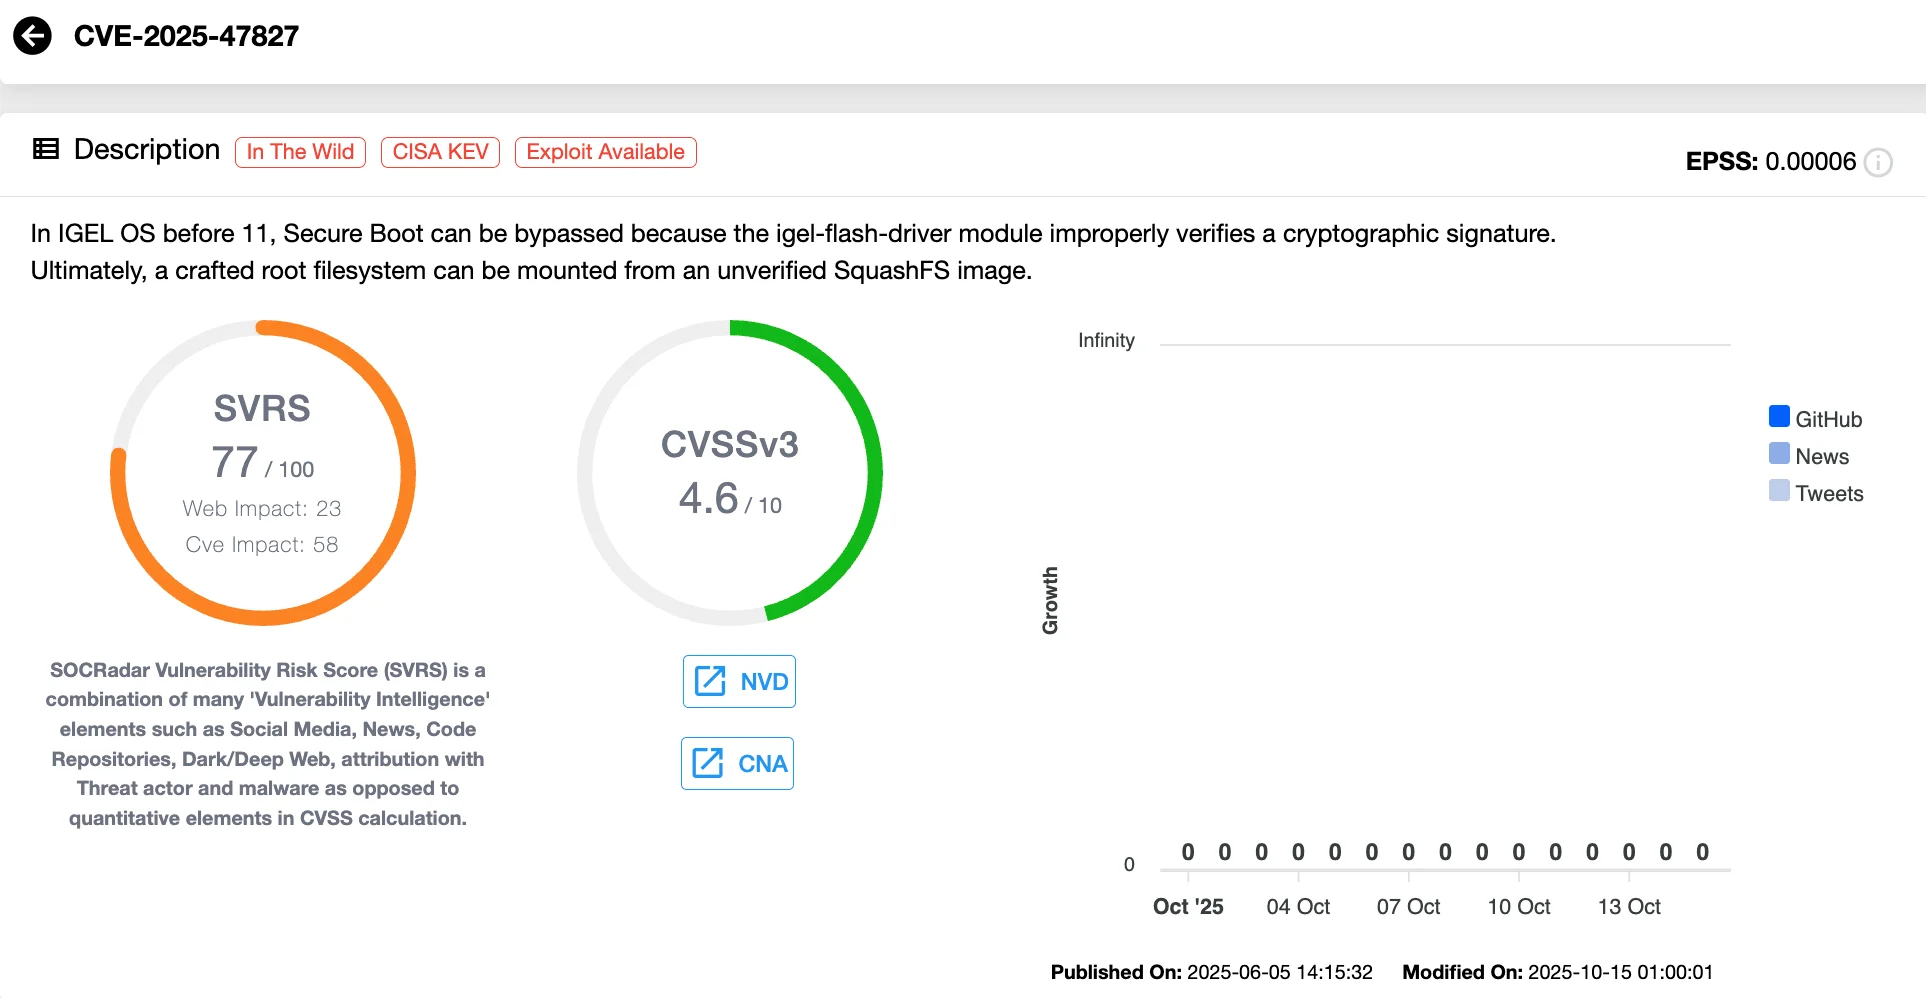The height and width of the screenshot is (998, 1926).
Task: Click the CVE-2025-47827 page title
Action: [x=186, y=36]
